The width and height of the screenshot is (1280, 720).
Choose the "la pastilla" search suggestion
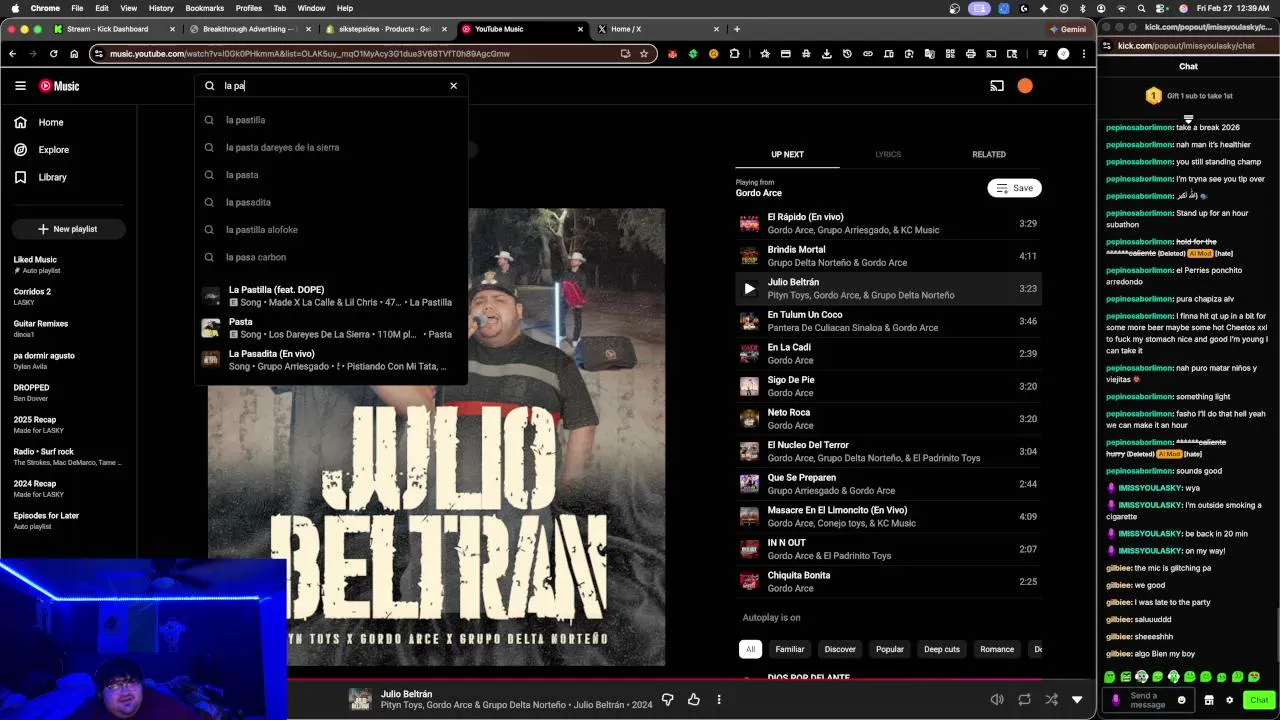(330, 120)
